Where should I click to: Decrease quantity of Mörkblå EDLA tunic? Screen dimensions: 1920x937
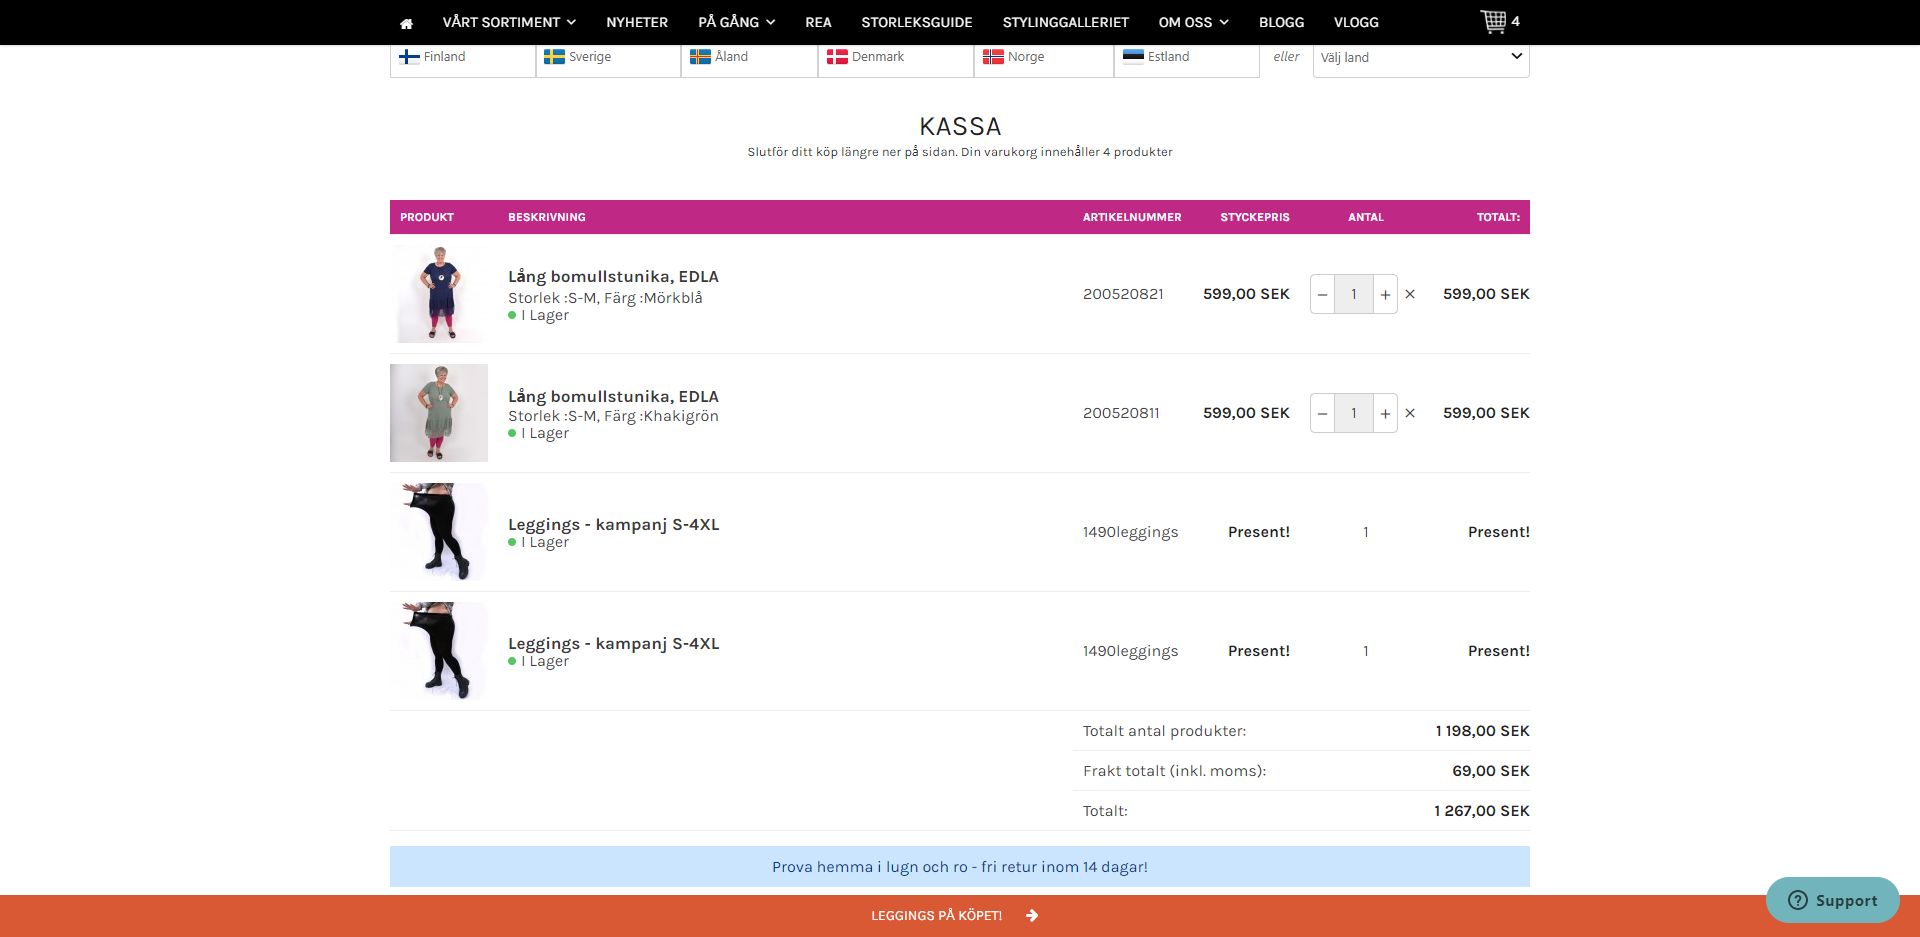pos(1322,294)
